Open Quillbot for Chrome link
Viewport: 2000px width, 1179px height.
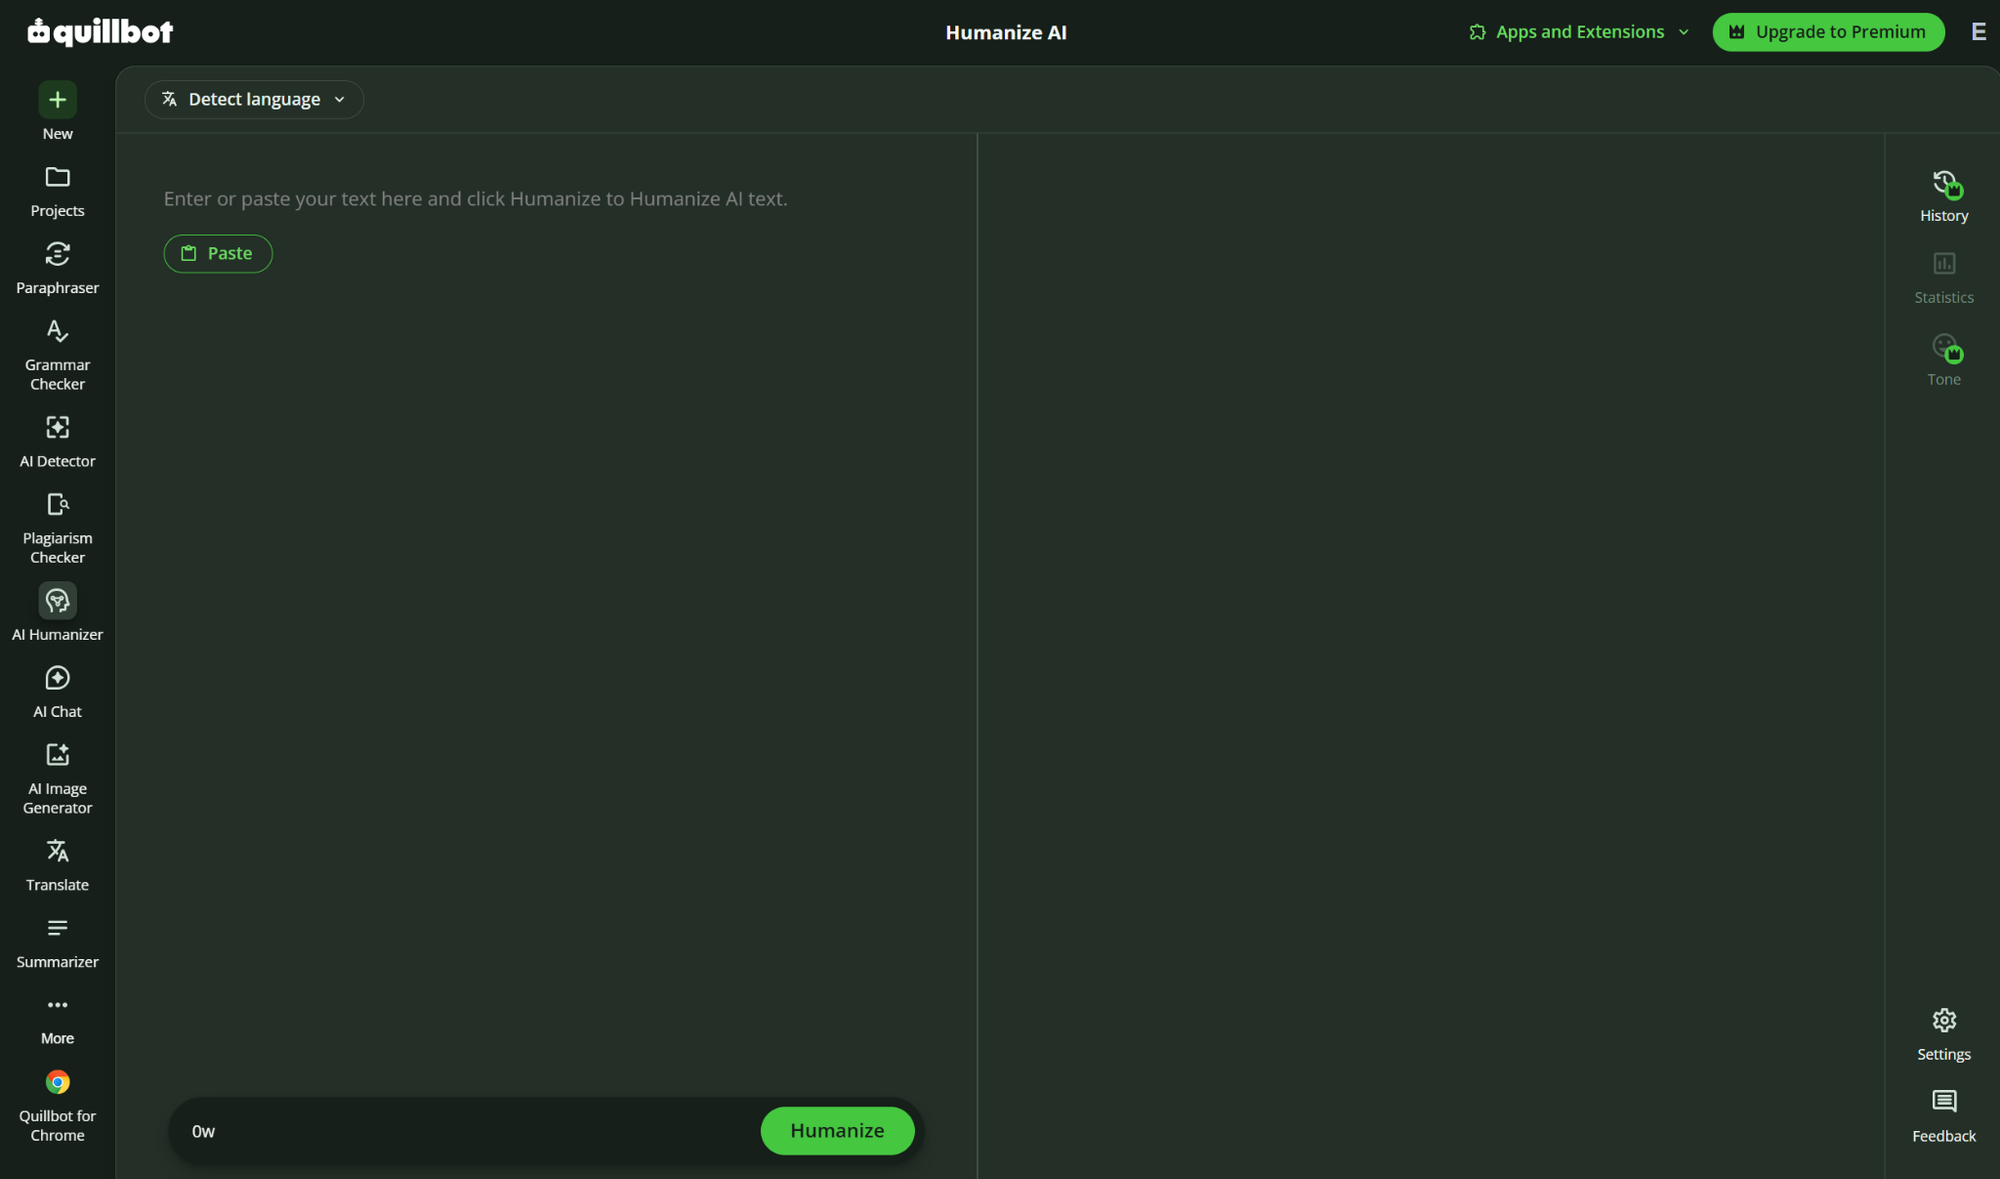point(57,1106)
